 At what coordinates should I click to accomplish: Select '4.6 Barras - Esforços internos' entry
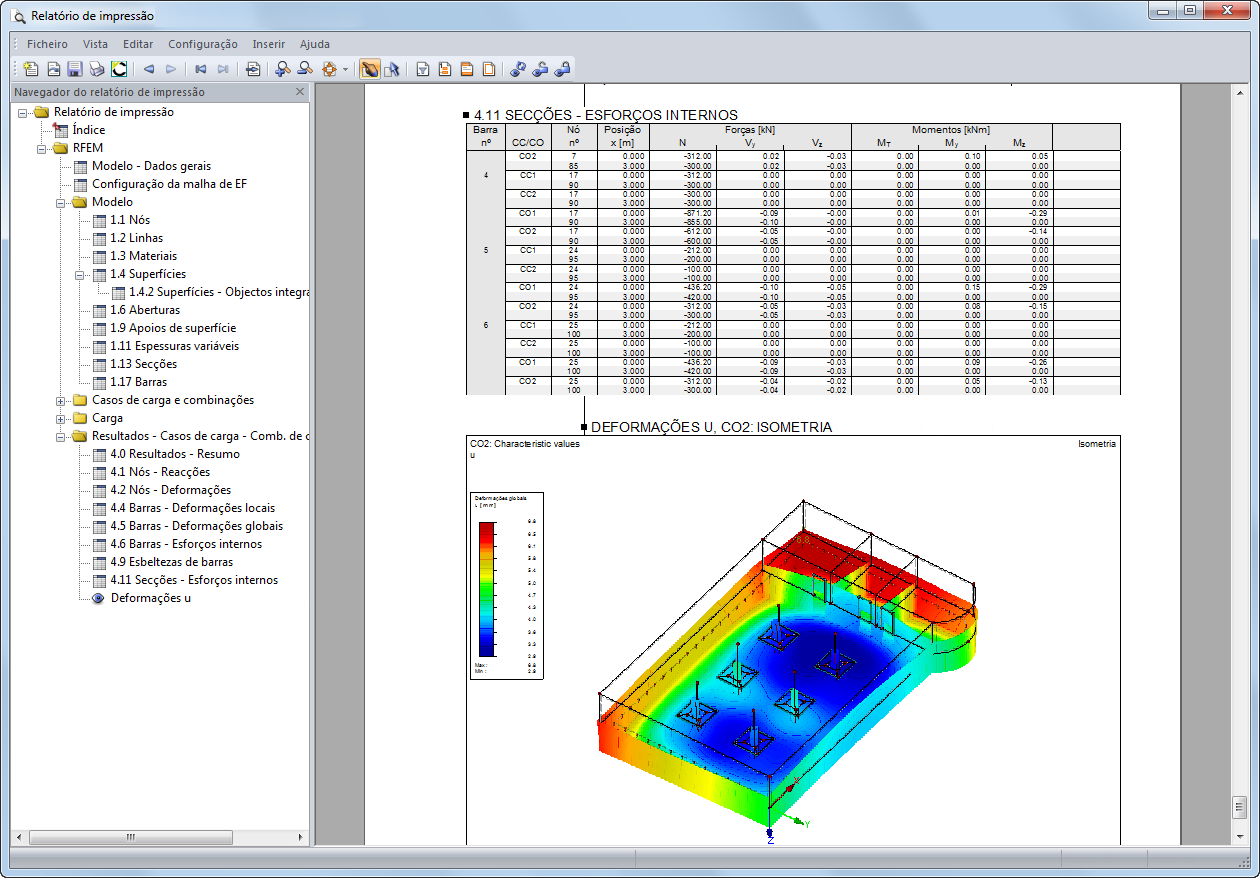click(x=186, y=544)
